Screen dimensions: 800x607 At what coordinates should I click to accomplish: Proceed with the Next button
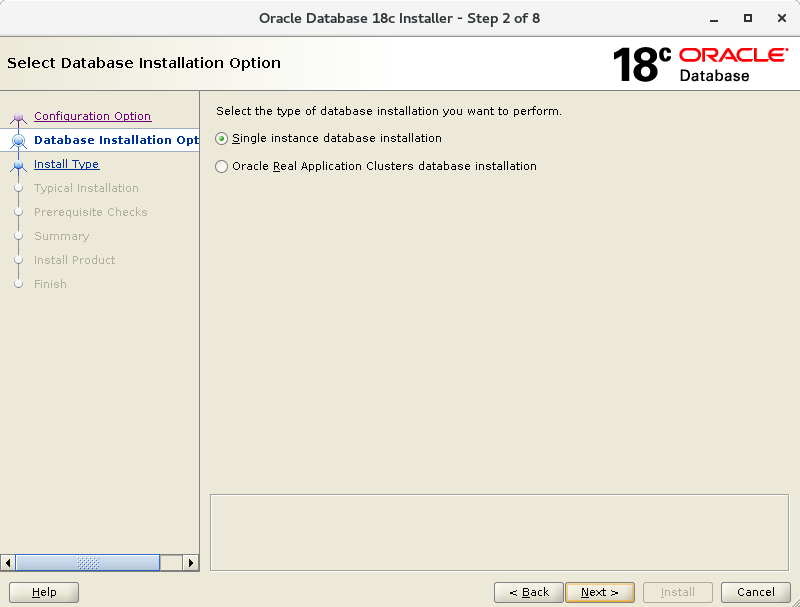tap(600, 592)
